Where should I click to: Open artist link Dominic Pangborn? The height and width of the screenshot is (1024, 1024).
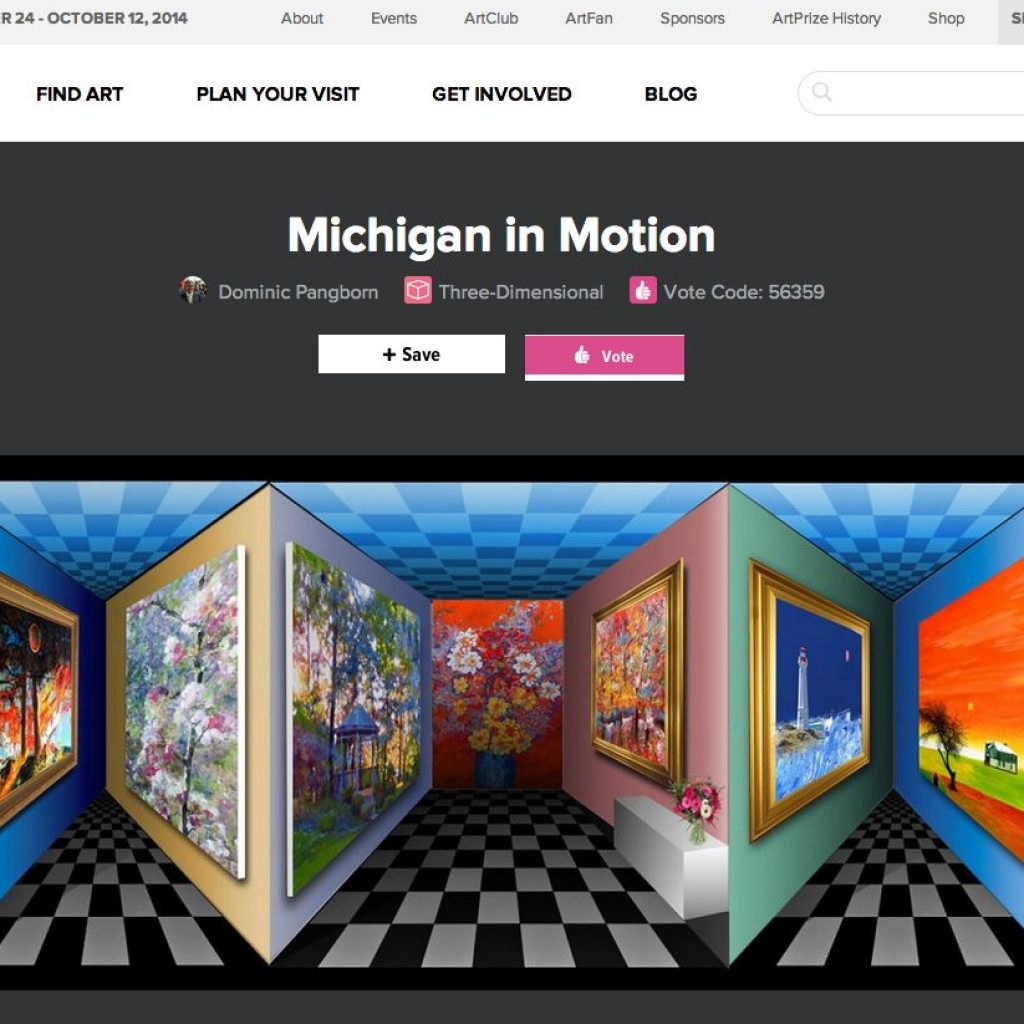coord(298,292)
